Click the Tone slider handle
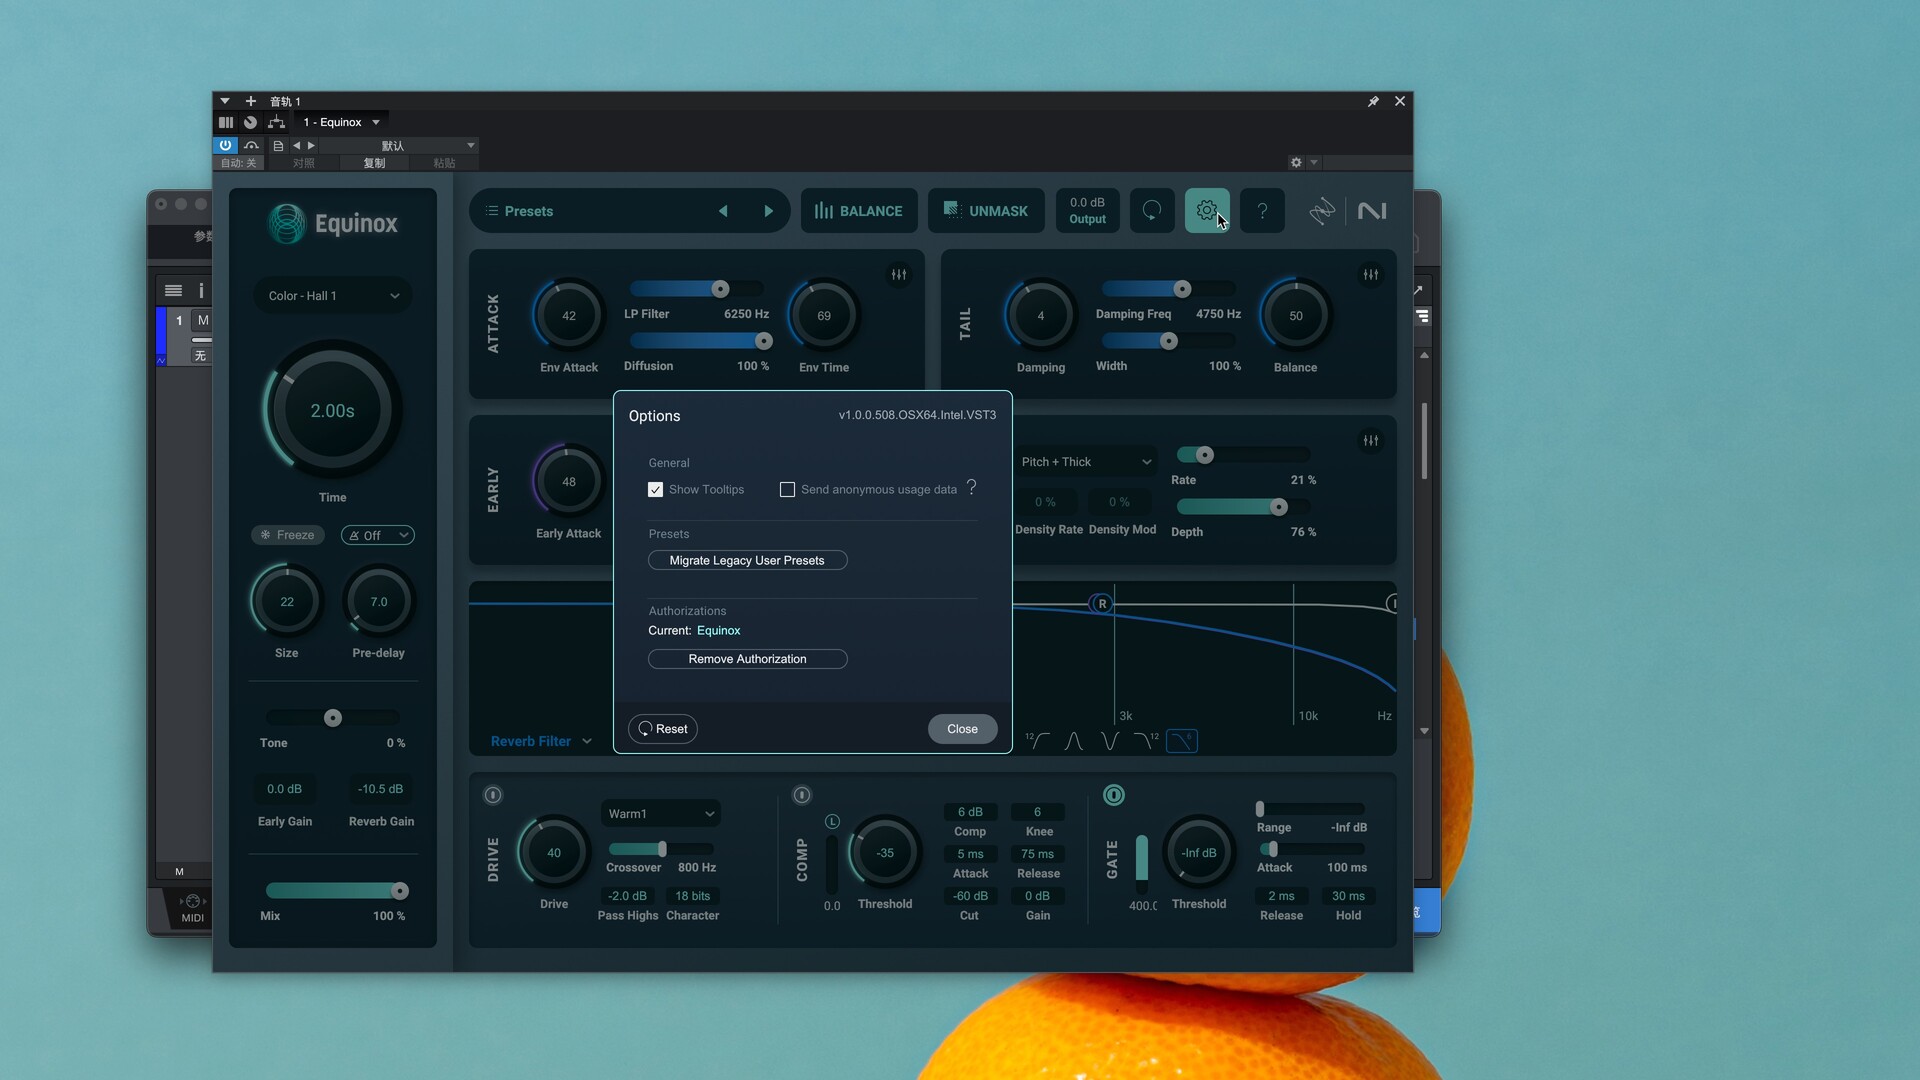This screenshot has width=1920, height=1080. (x=333, y=718)
